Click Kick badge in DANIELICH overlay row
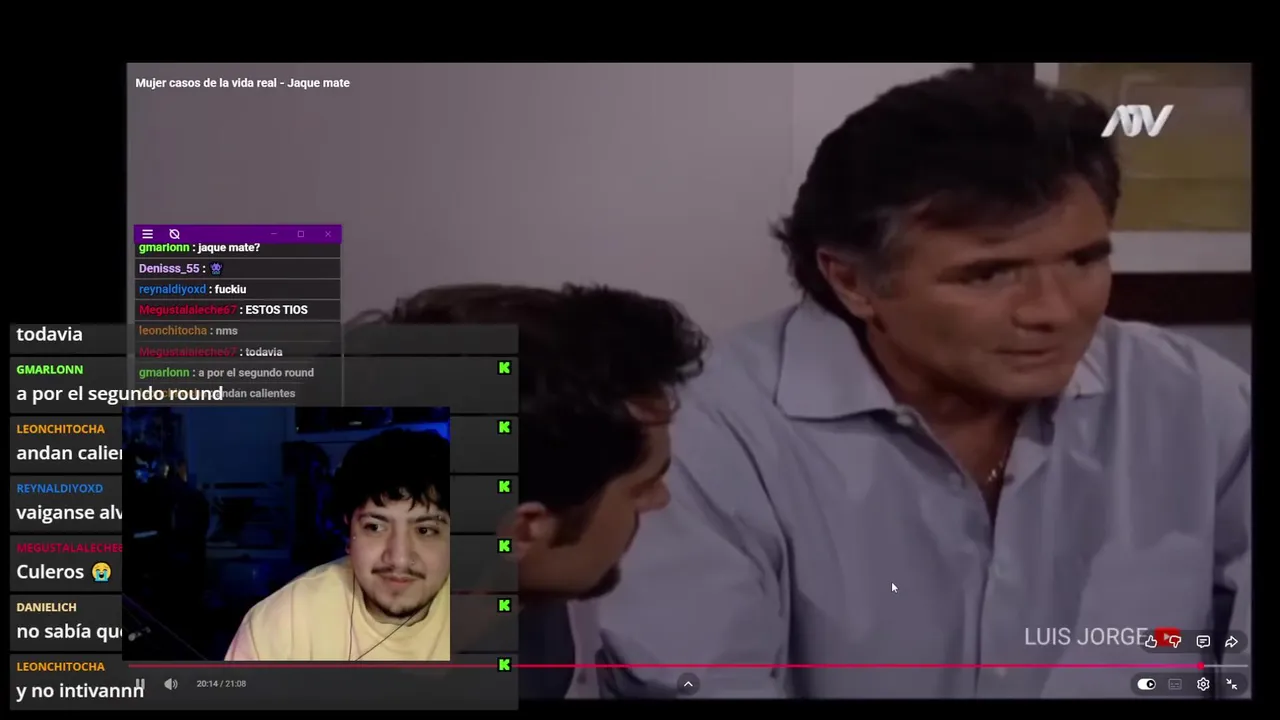 [504, 605]
